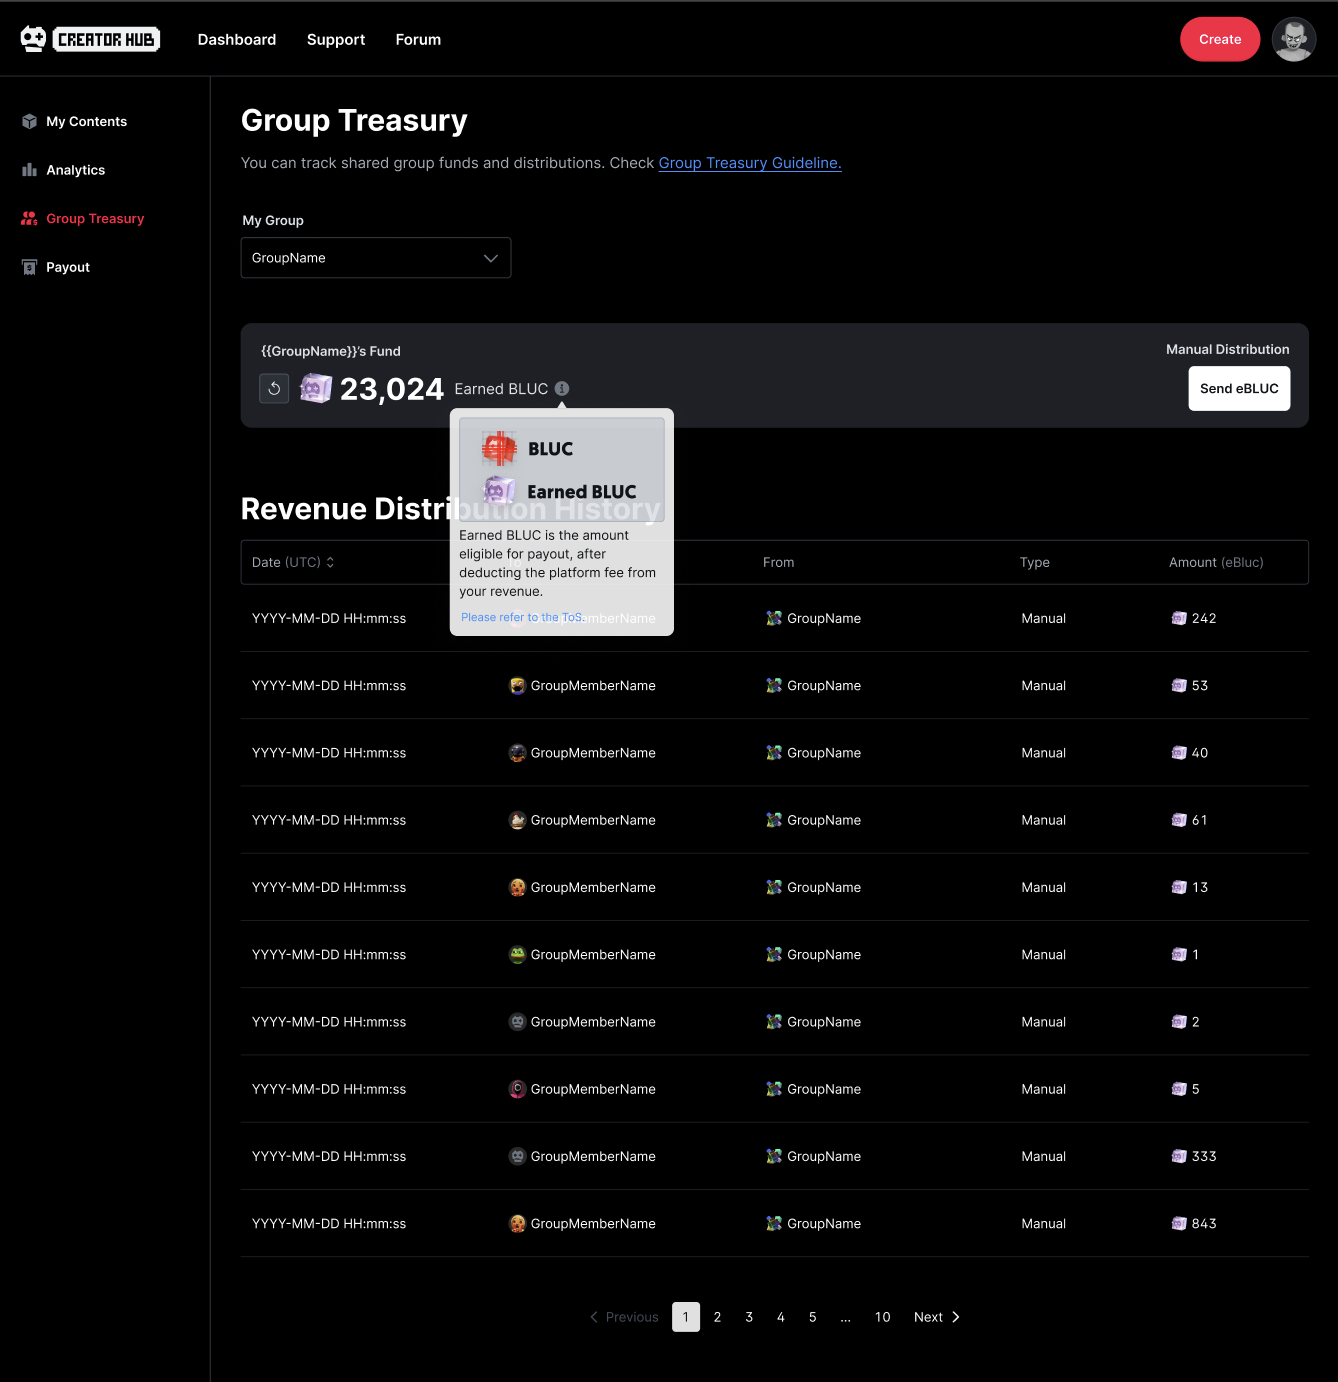1338x1382 pixels.
Task: Click the Group Treasury people icon
Action: [29, 219]
